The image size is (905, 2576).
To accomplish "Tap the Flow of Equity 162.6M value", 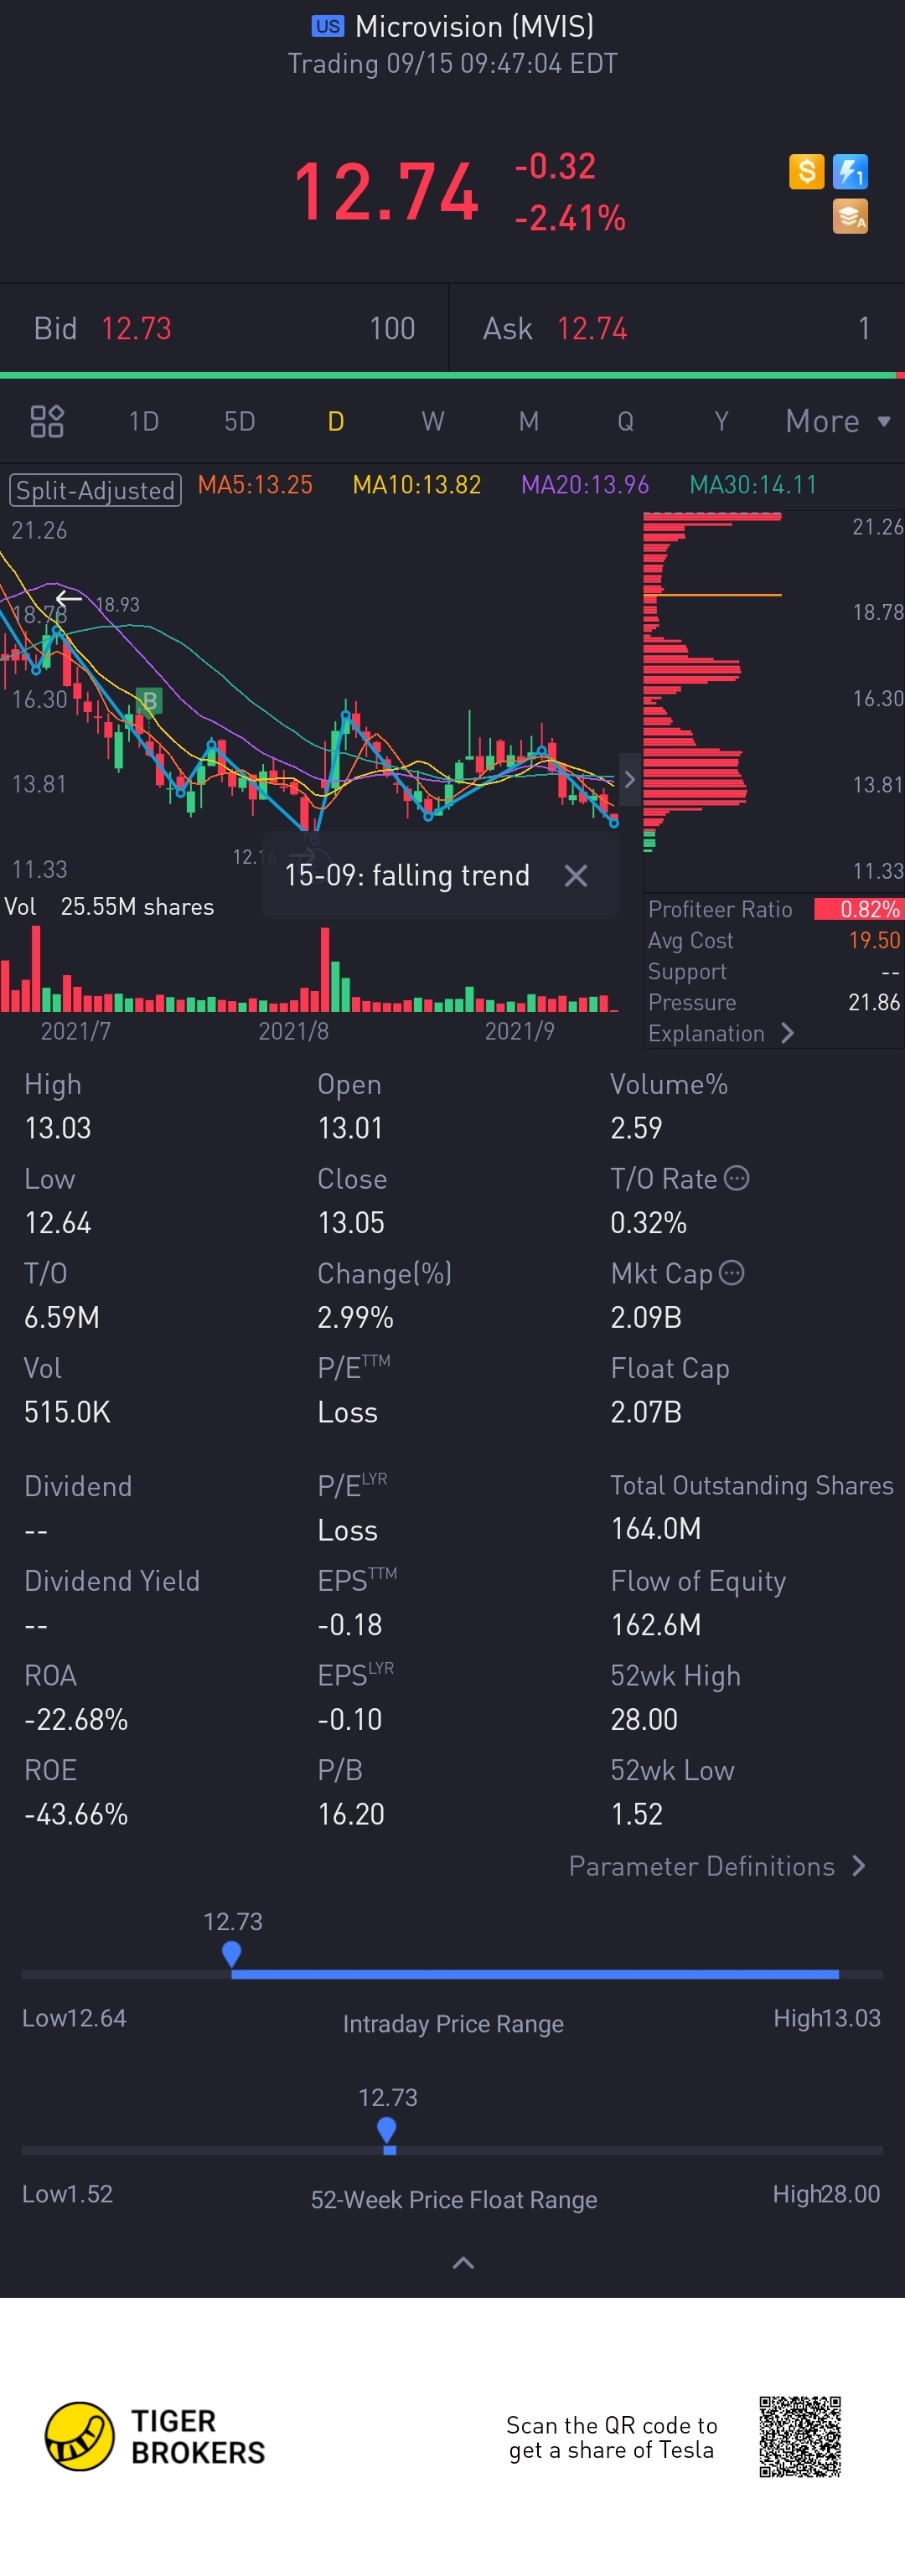I will click(x=656, y=1624).
